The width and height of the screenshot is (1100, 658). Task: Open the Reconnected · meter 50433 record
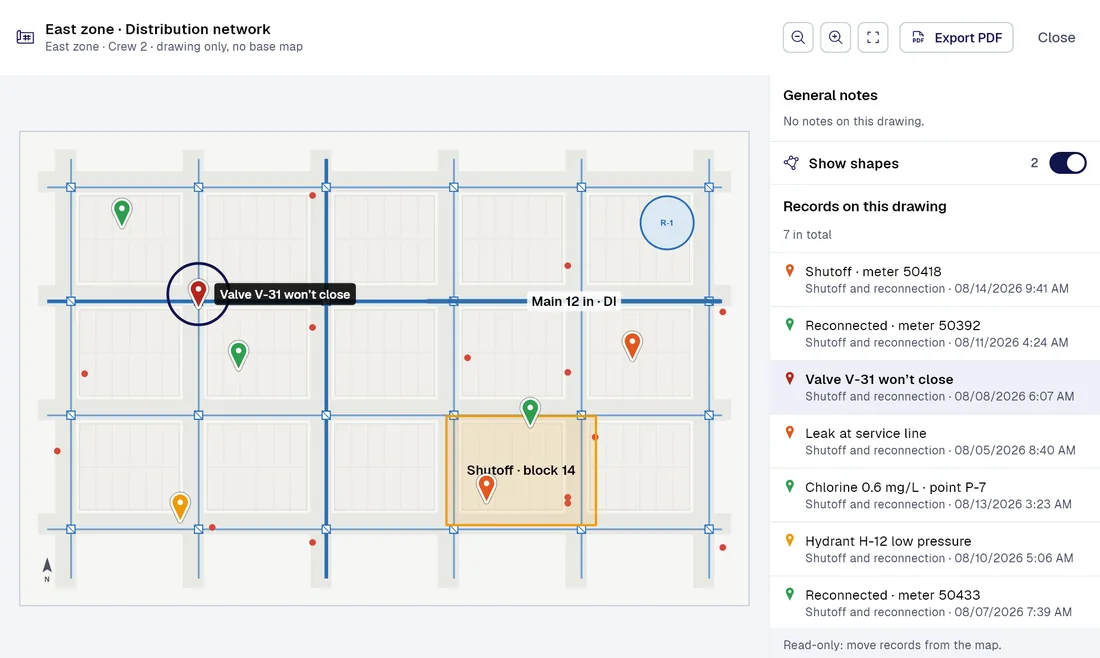[934, 603]
